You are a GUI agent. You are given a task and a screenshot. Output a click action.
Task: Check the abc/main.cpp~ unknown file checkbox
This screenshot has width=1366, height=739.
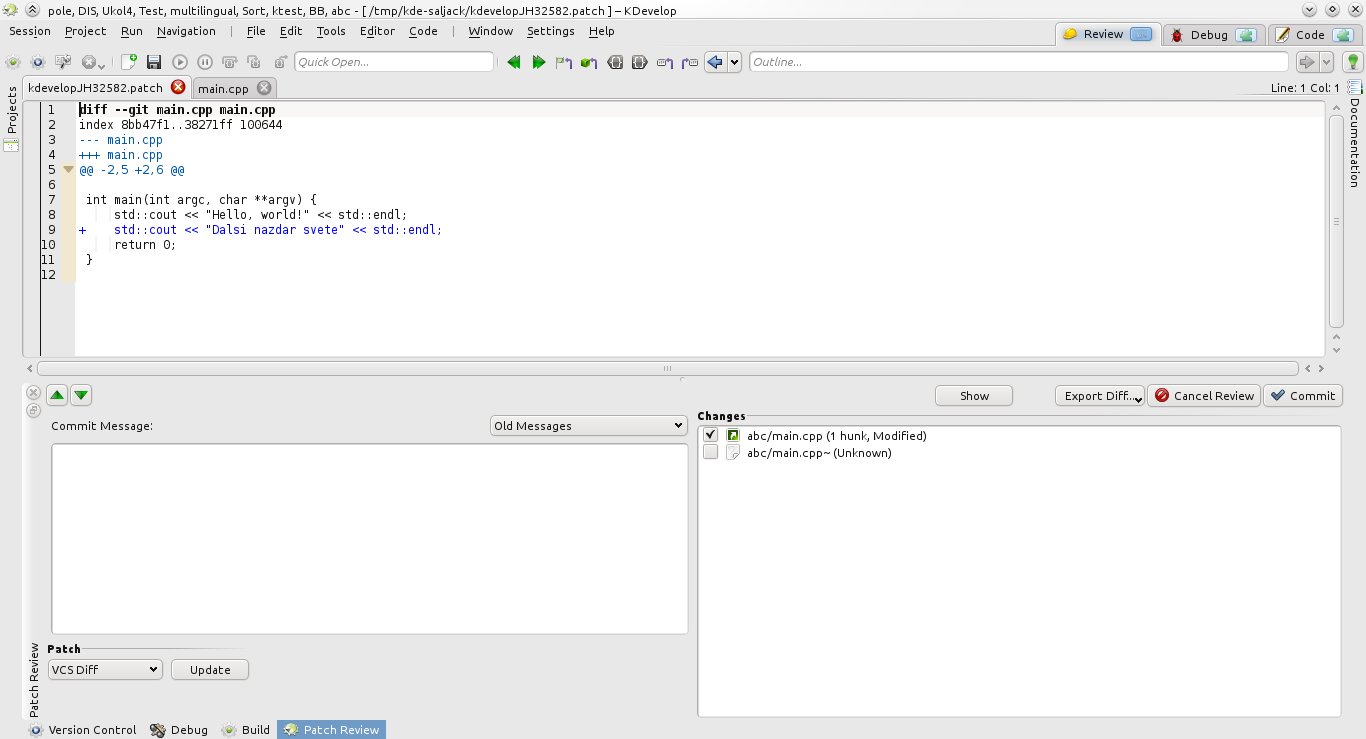tap(711, 452)
